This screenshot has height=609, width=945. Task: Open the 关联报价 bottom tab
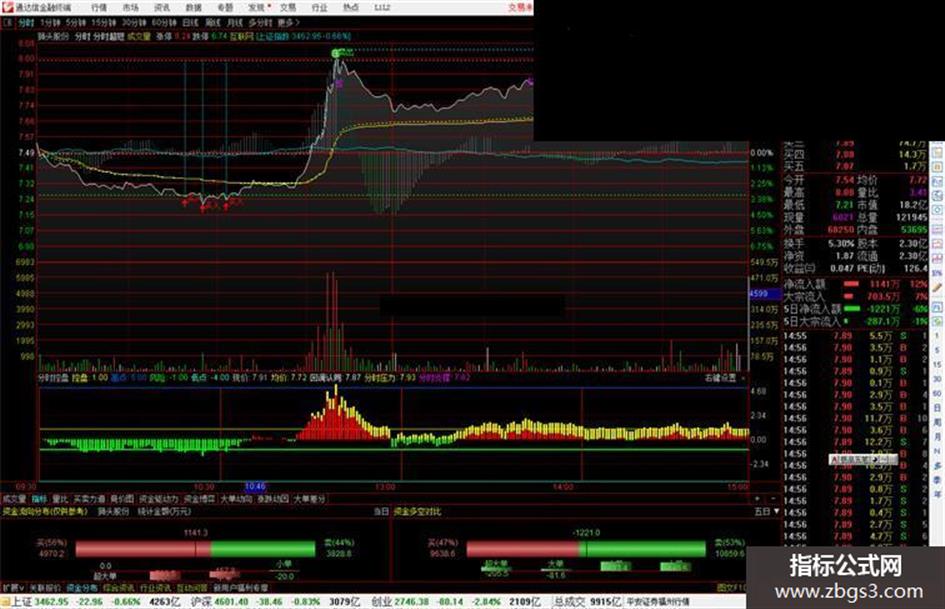coord(45,587)
